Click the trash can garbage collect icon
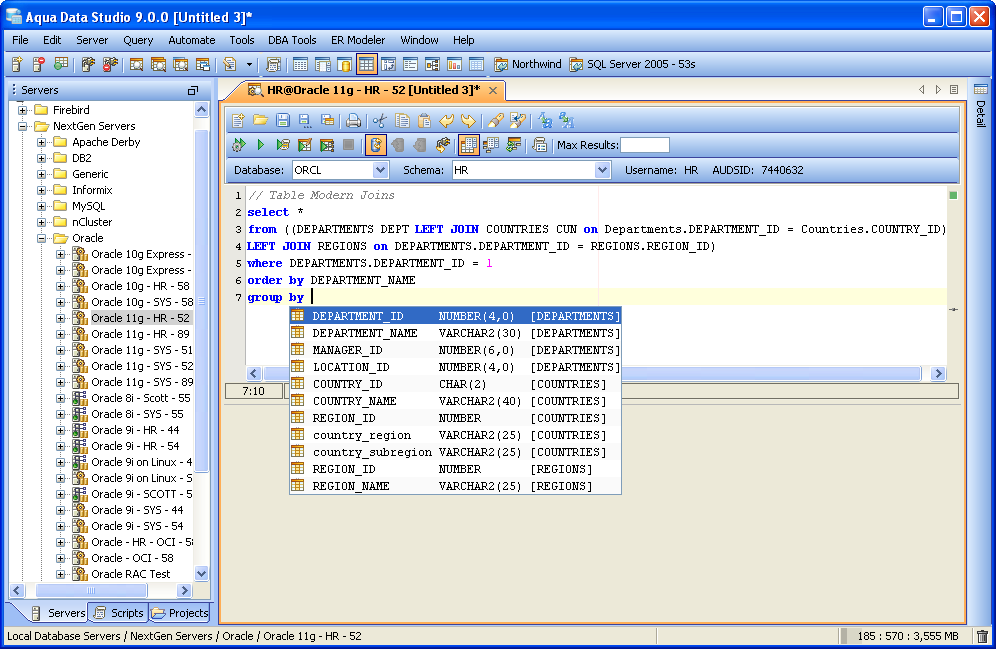This screenshot has width=996, height=649. [x=982, y=636]
